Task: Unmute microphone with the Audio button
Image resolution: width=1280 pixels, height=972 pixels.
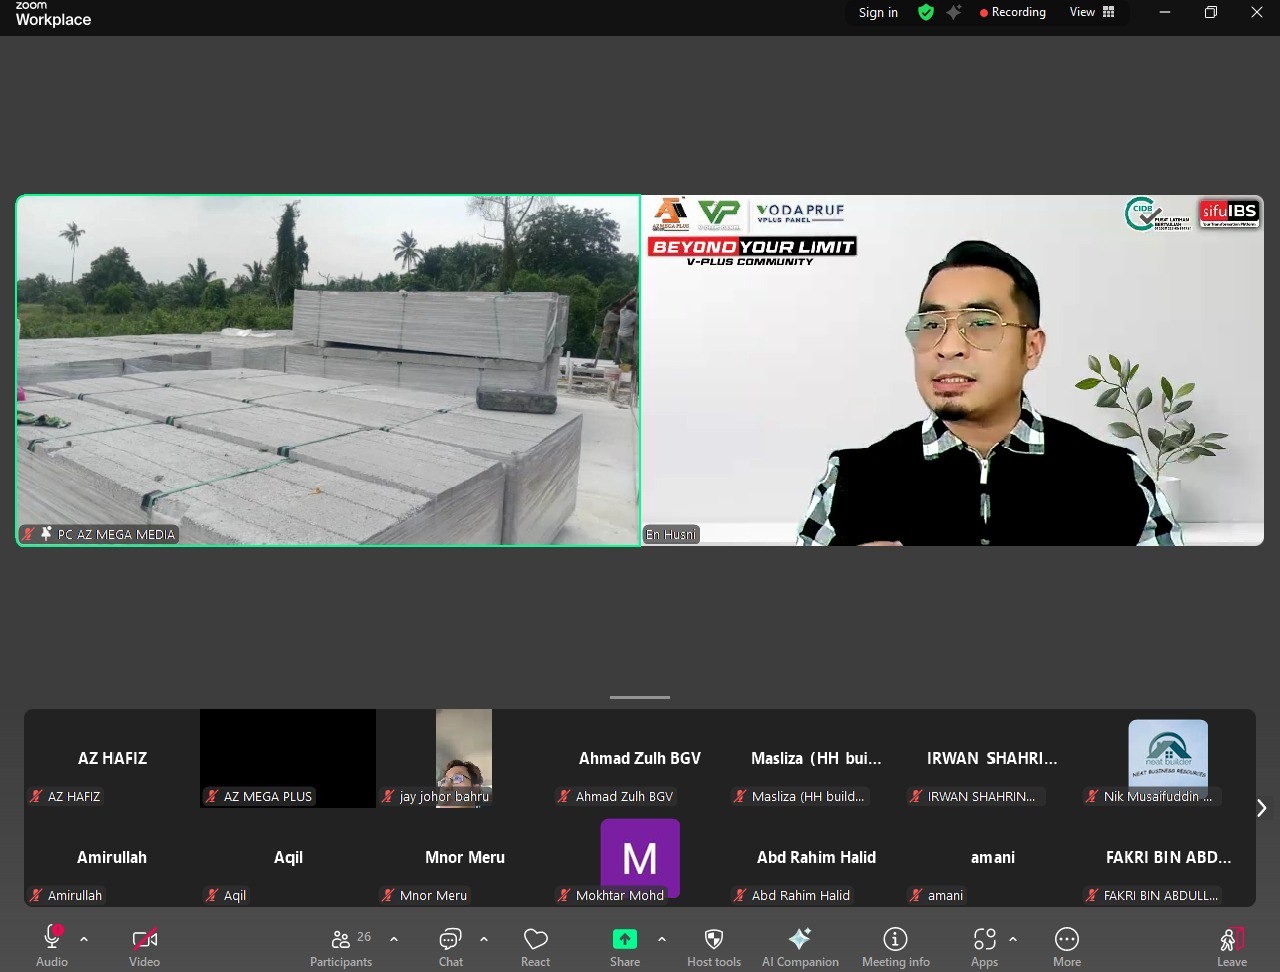Action: click(x=52, y=946)
